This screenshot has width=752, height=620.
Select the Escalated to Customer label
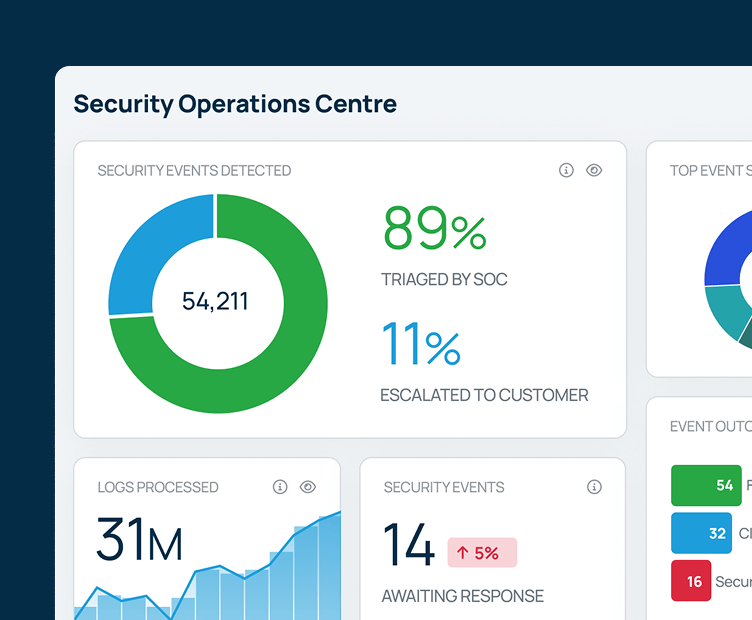[484, 395]
